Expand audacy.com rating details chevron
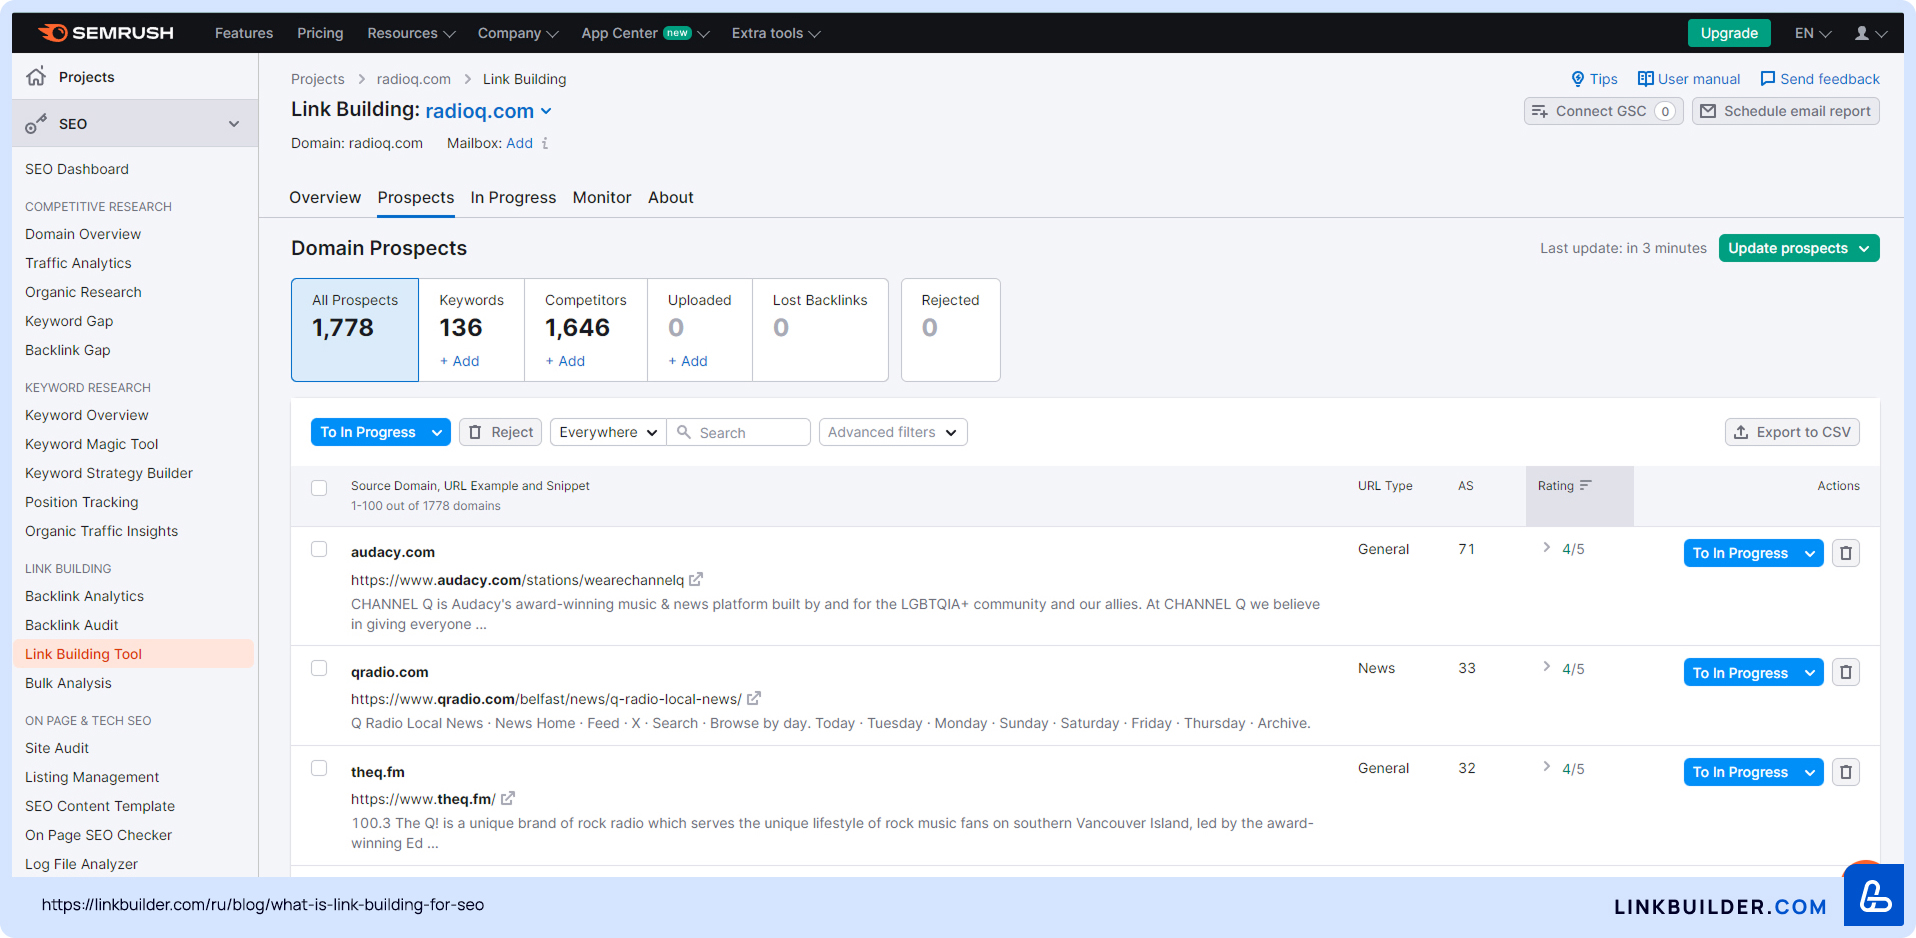Screen dimensions: 1916x938 tap(1547, 547)
